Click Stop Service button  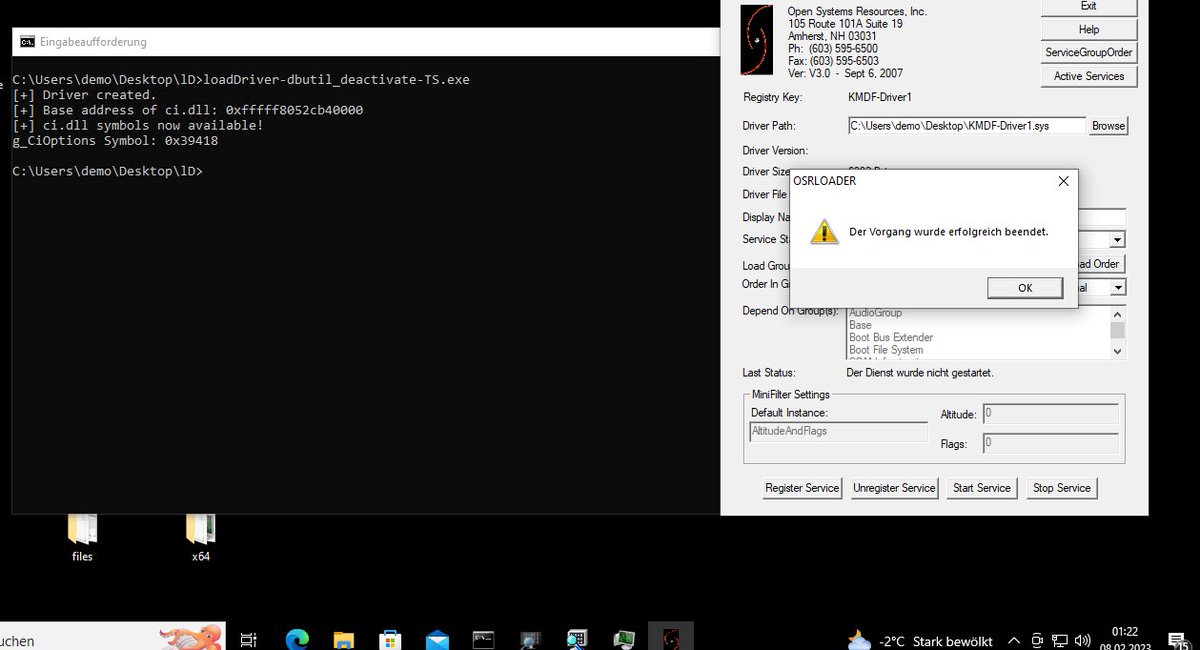(1061, 488)
